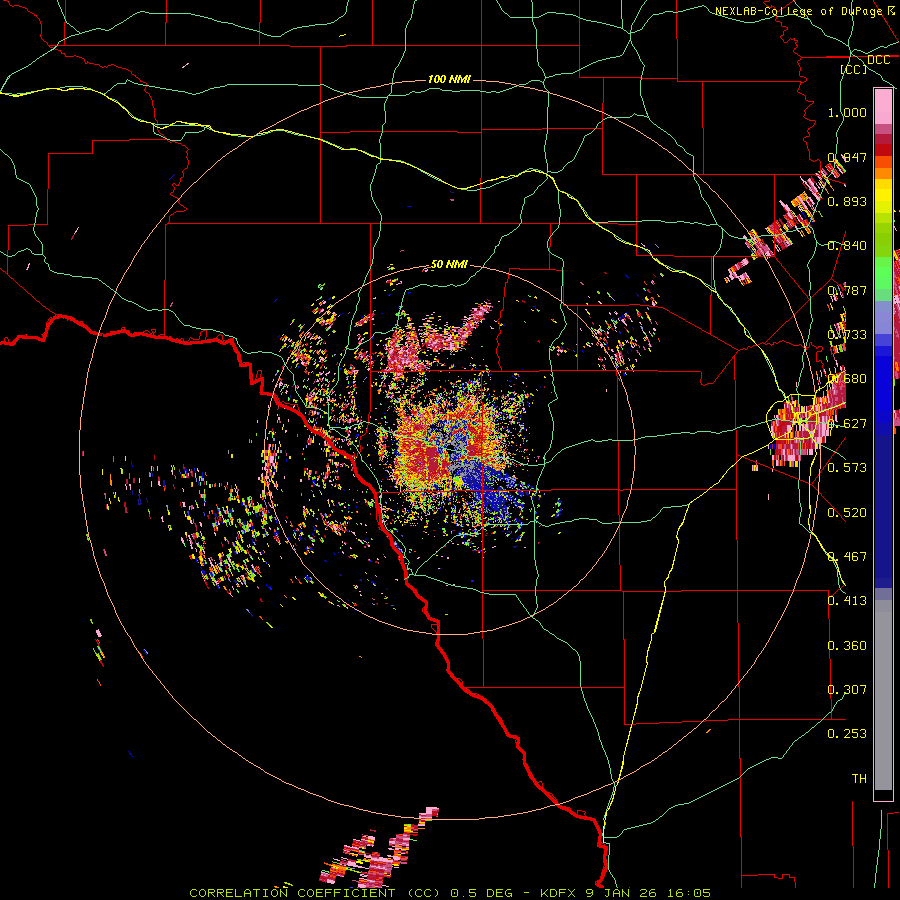Click the 0.573 value on color scale
This screenshot has height=900, width=900.
pos(847,467)
